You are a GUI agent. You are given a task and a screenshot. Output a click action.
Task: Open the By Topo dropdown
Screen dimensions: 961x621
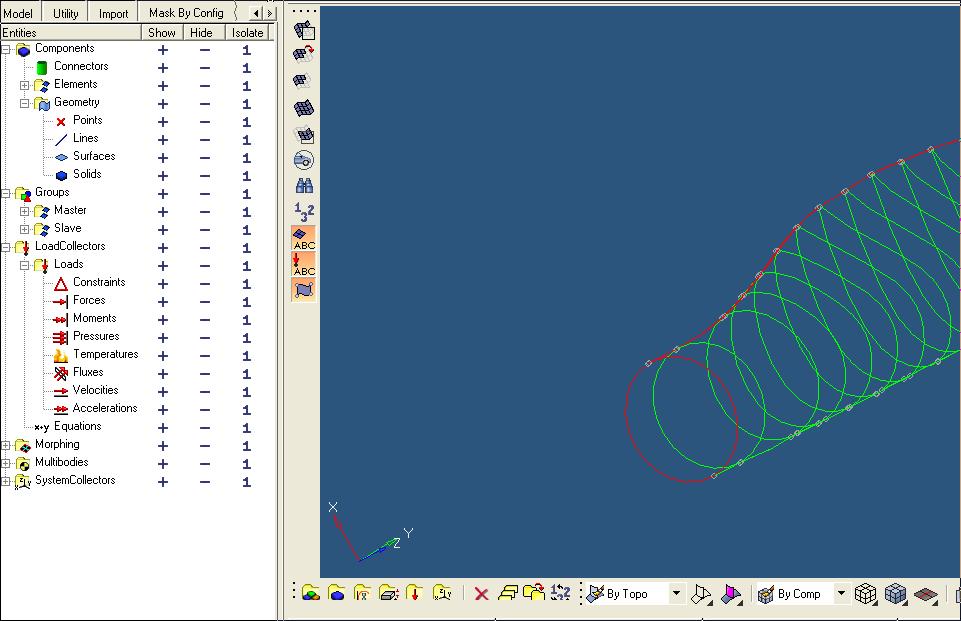[x=676, y=594]
